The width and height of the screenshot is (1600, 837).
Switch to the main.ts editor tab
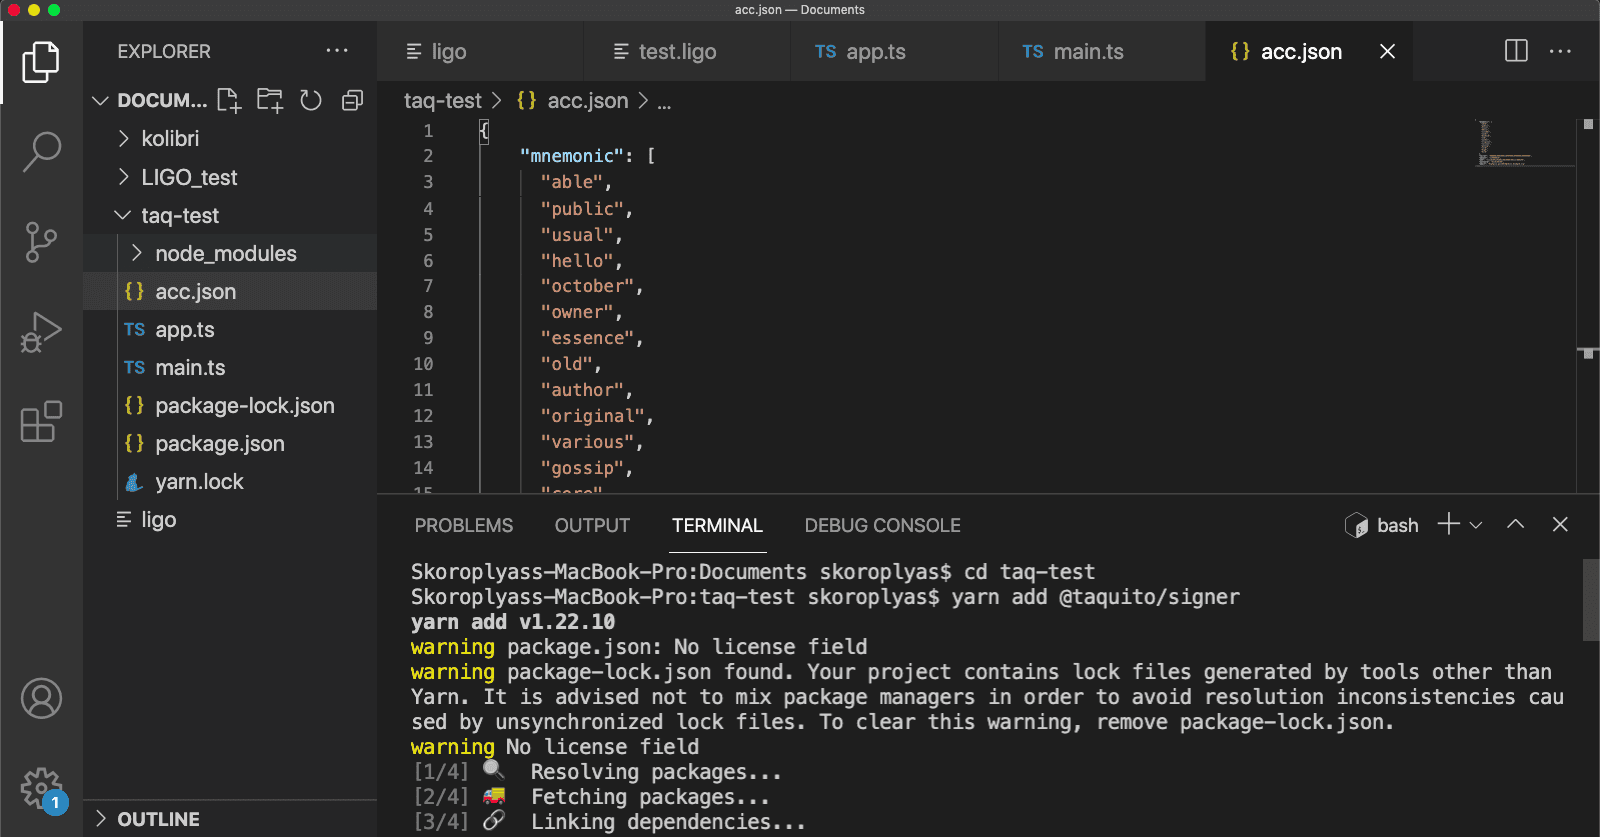tap(1087, 52)
